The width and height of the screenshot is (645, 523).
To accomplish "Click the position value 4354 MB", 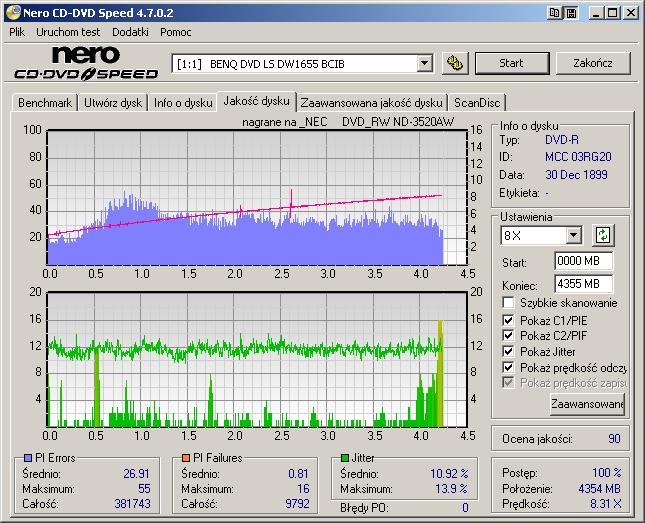I will click(x=599, y=488).
